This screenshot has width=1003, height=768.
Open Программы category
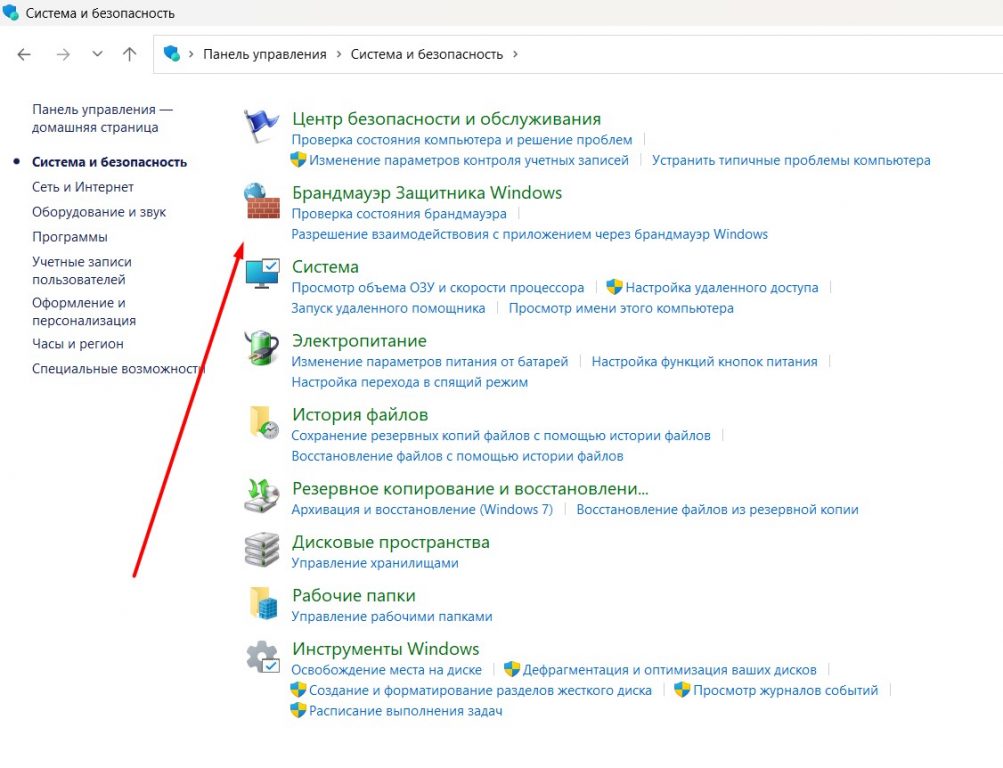(x=70, y=237)
